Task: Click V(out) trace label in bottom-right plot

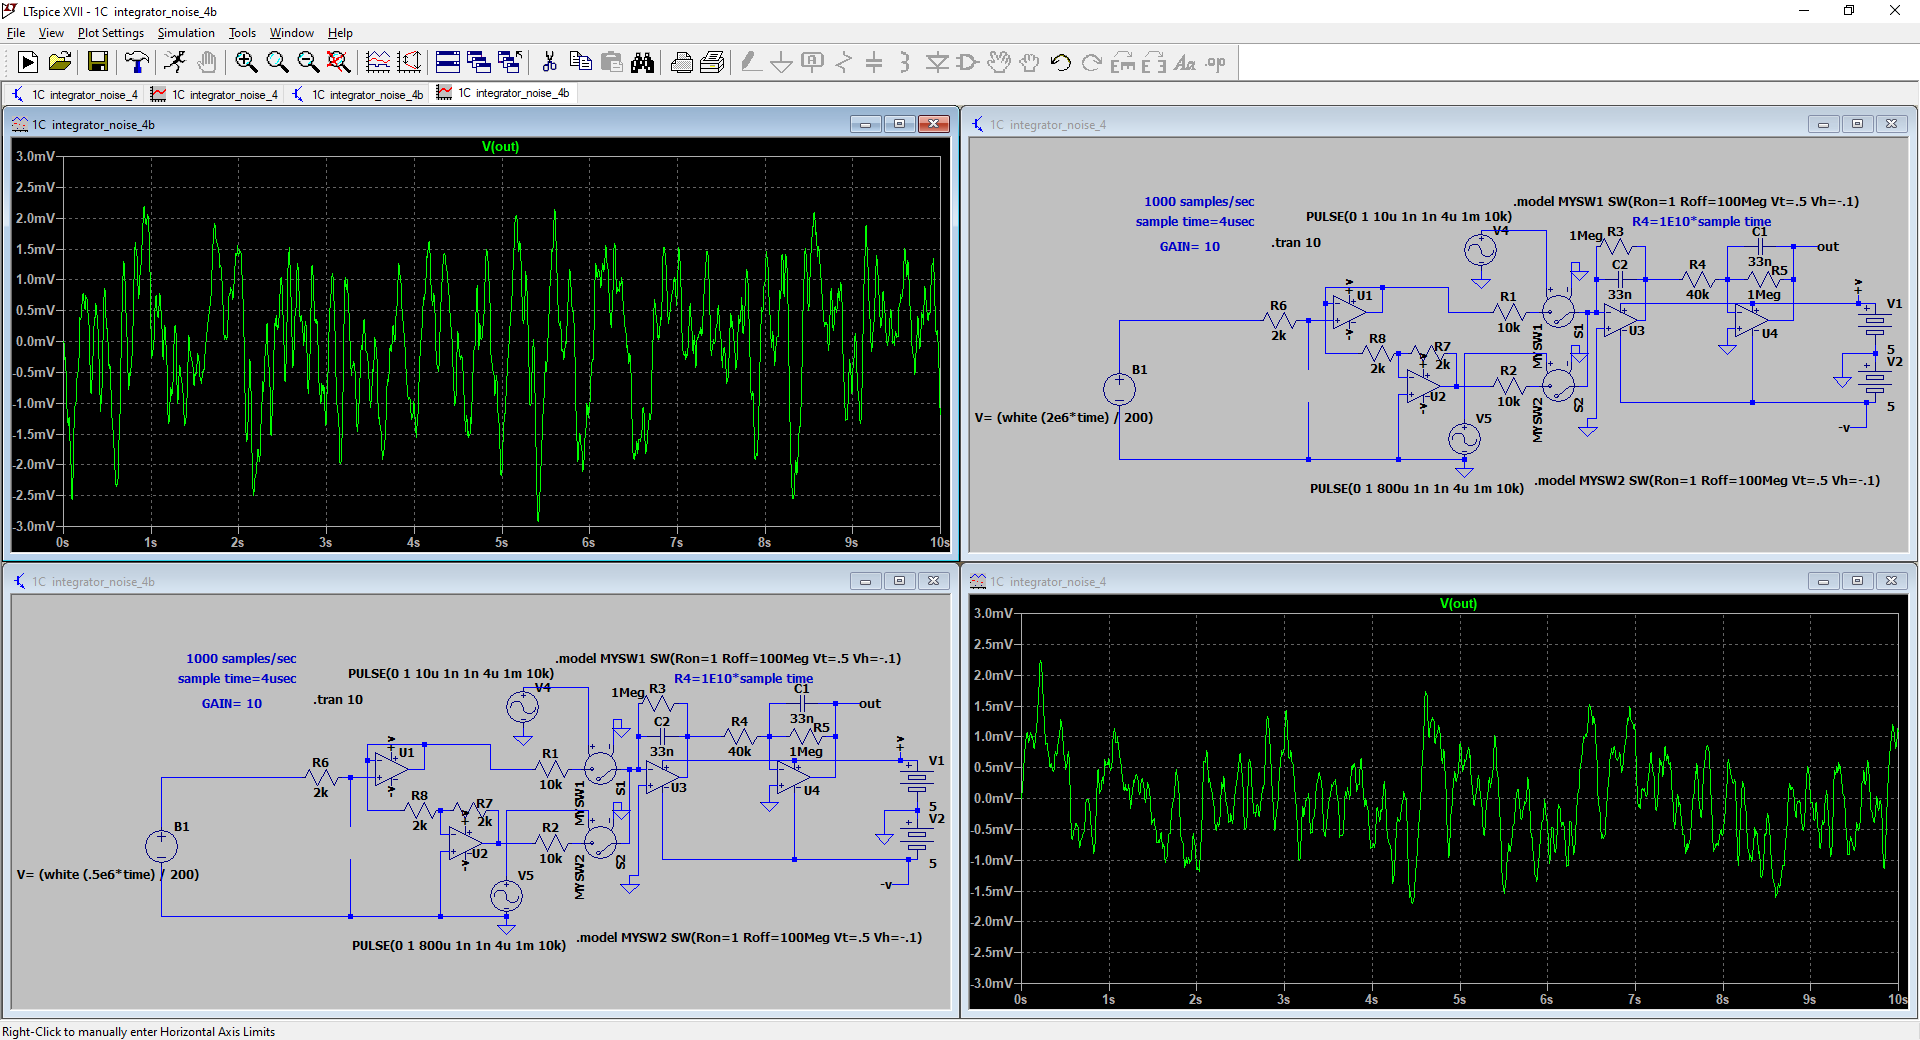Action: (1457, 604)
